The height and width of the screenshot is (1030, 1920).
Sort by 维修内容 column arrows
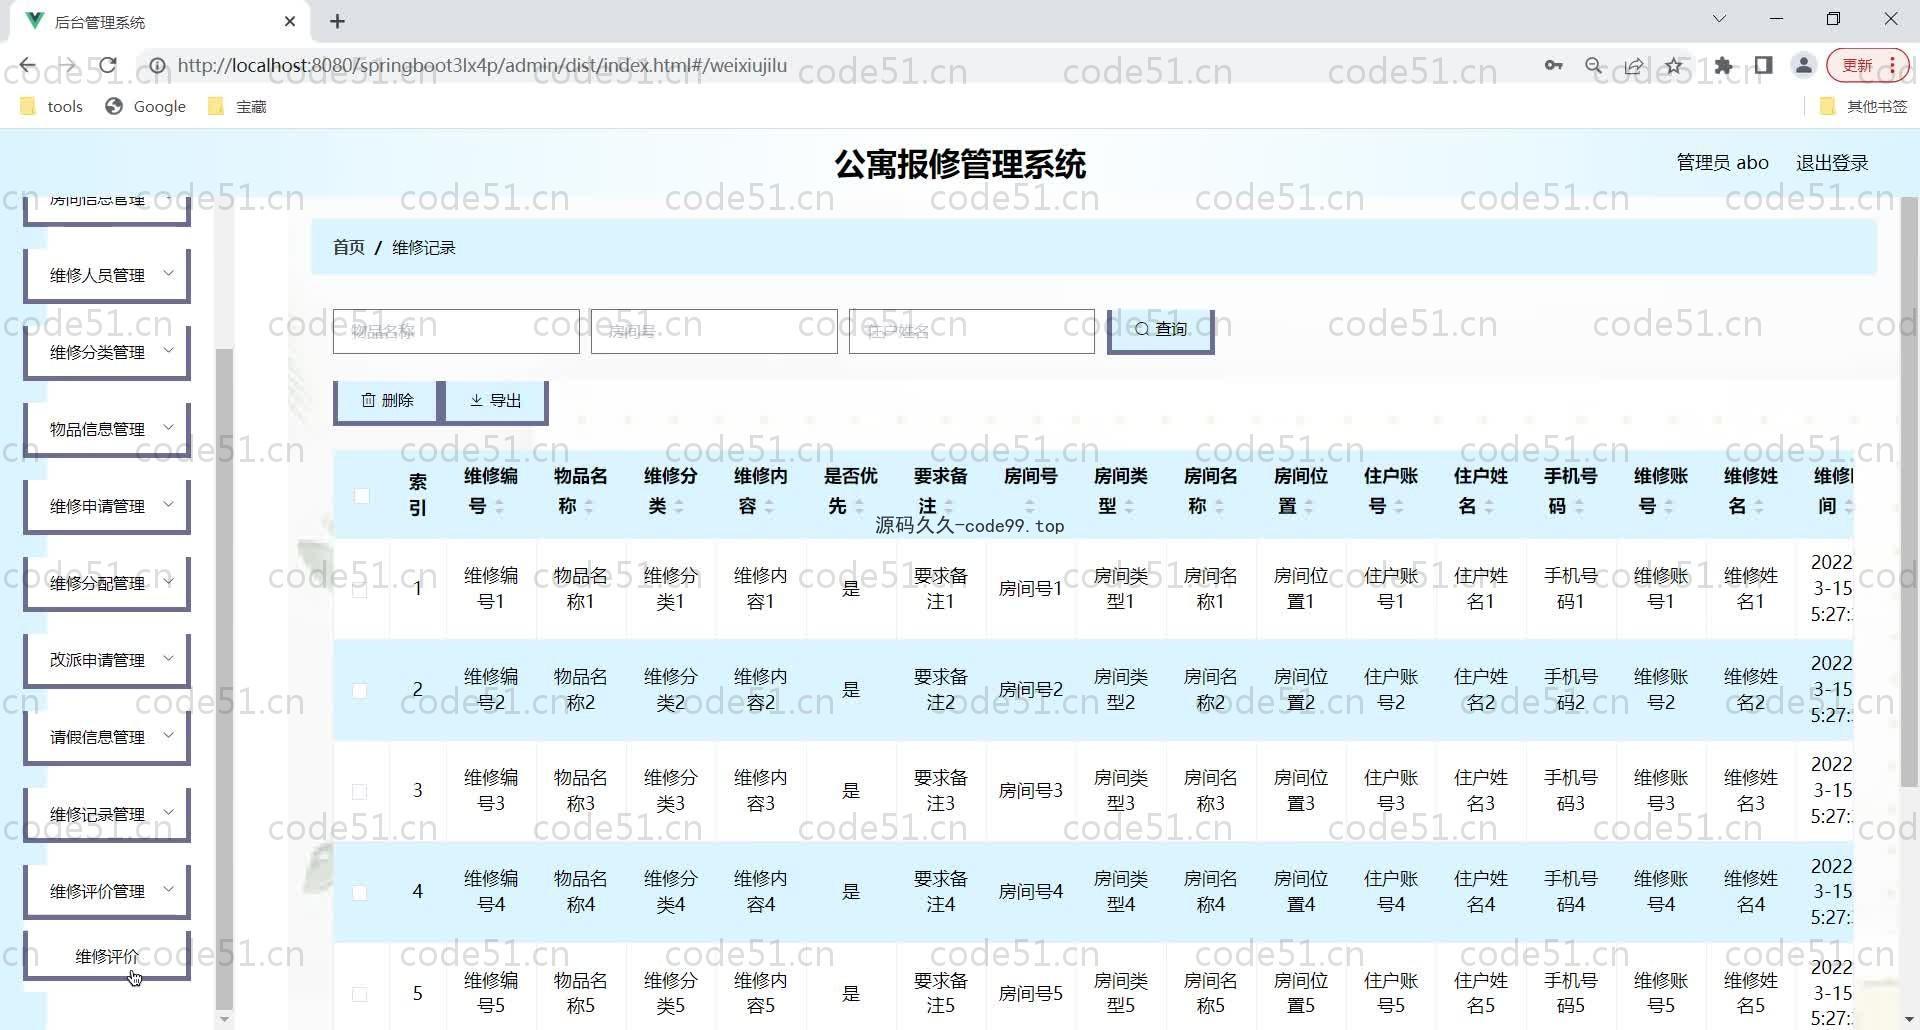[x=769, y=507]
